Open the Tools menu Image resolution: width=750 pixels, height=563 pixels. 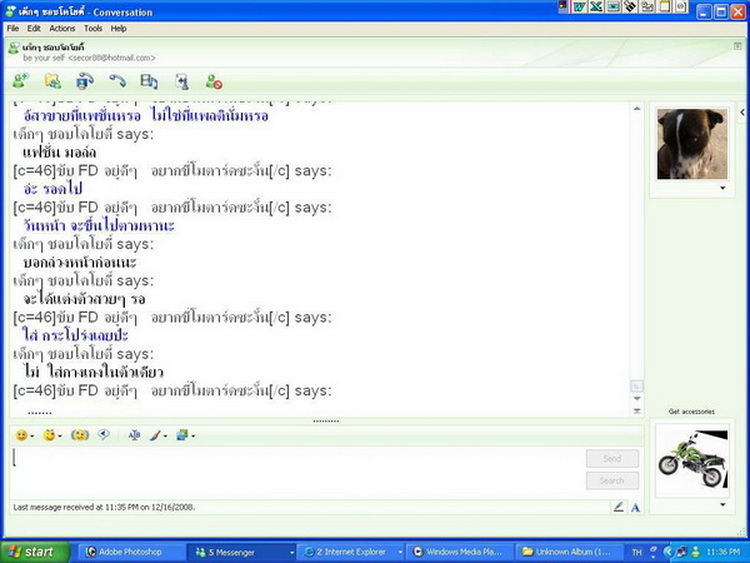93,29
